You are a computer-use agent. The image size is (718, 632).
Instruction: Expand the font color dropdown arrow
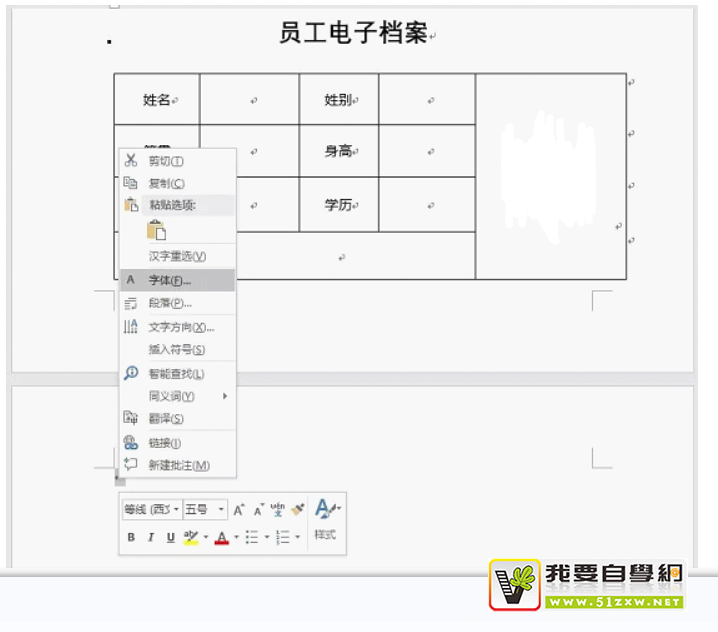(235, 538)
